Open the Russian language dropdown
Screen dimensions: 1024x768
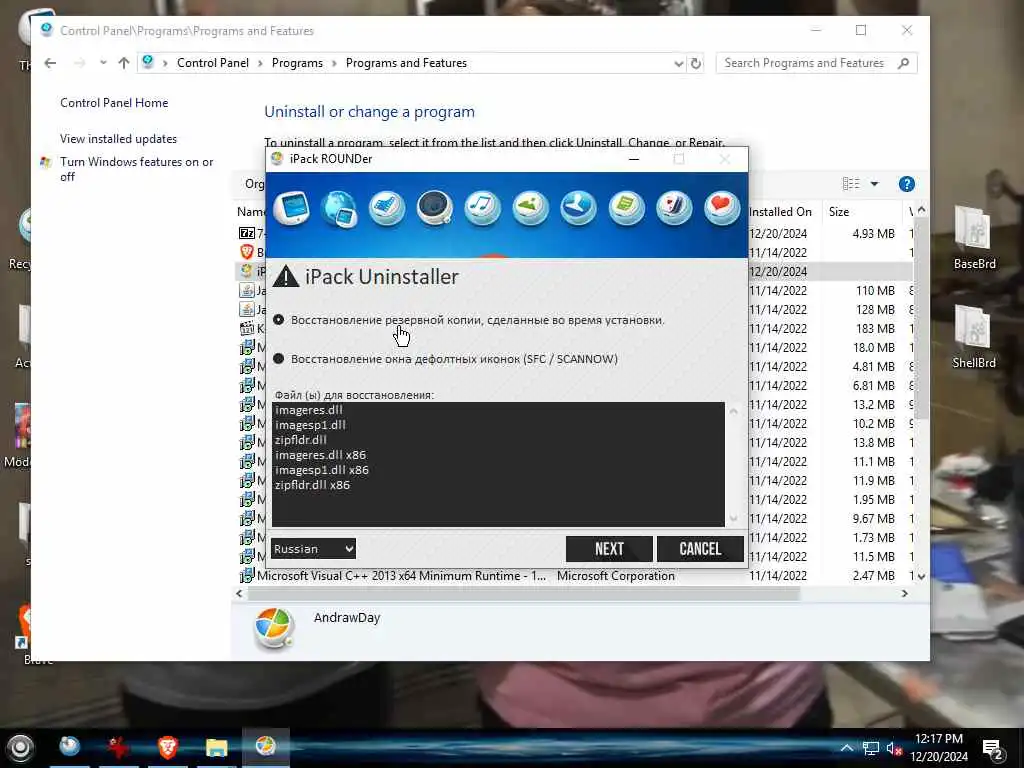313,549
